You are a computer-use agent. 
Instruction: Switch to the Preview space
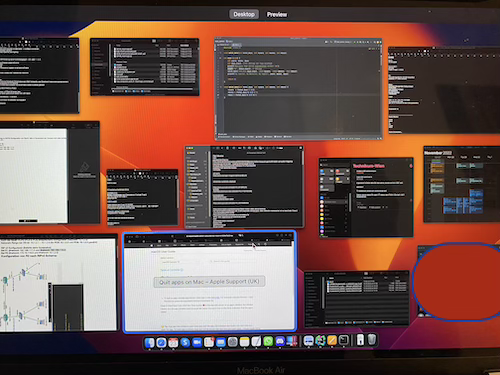tap(277, 14)
